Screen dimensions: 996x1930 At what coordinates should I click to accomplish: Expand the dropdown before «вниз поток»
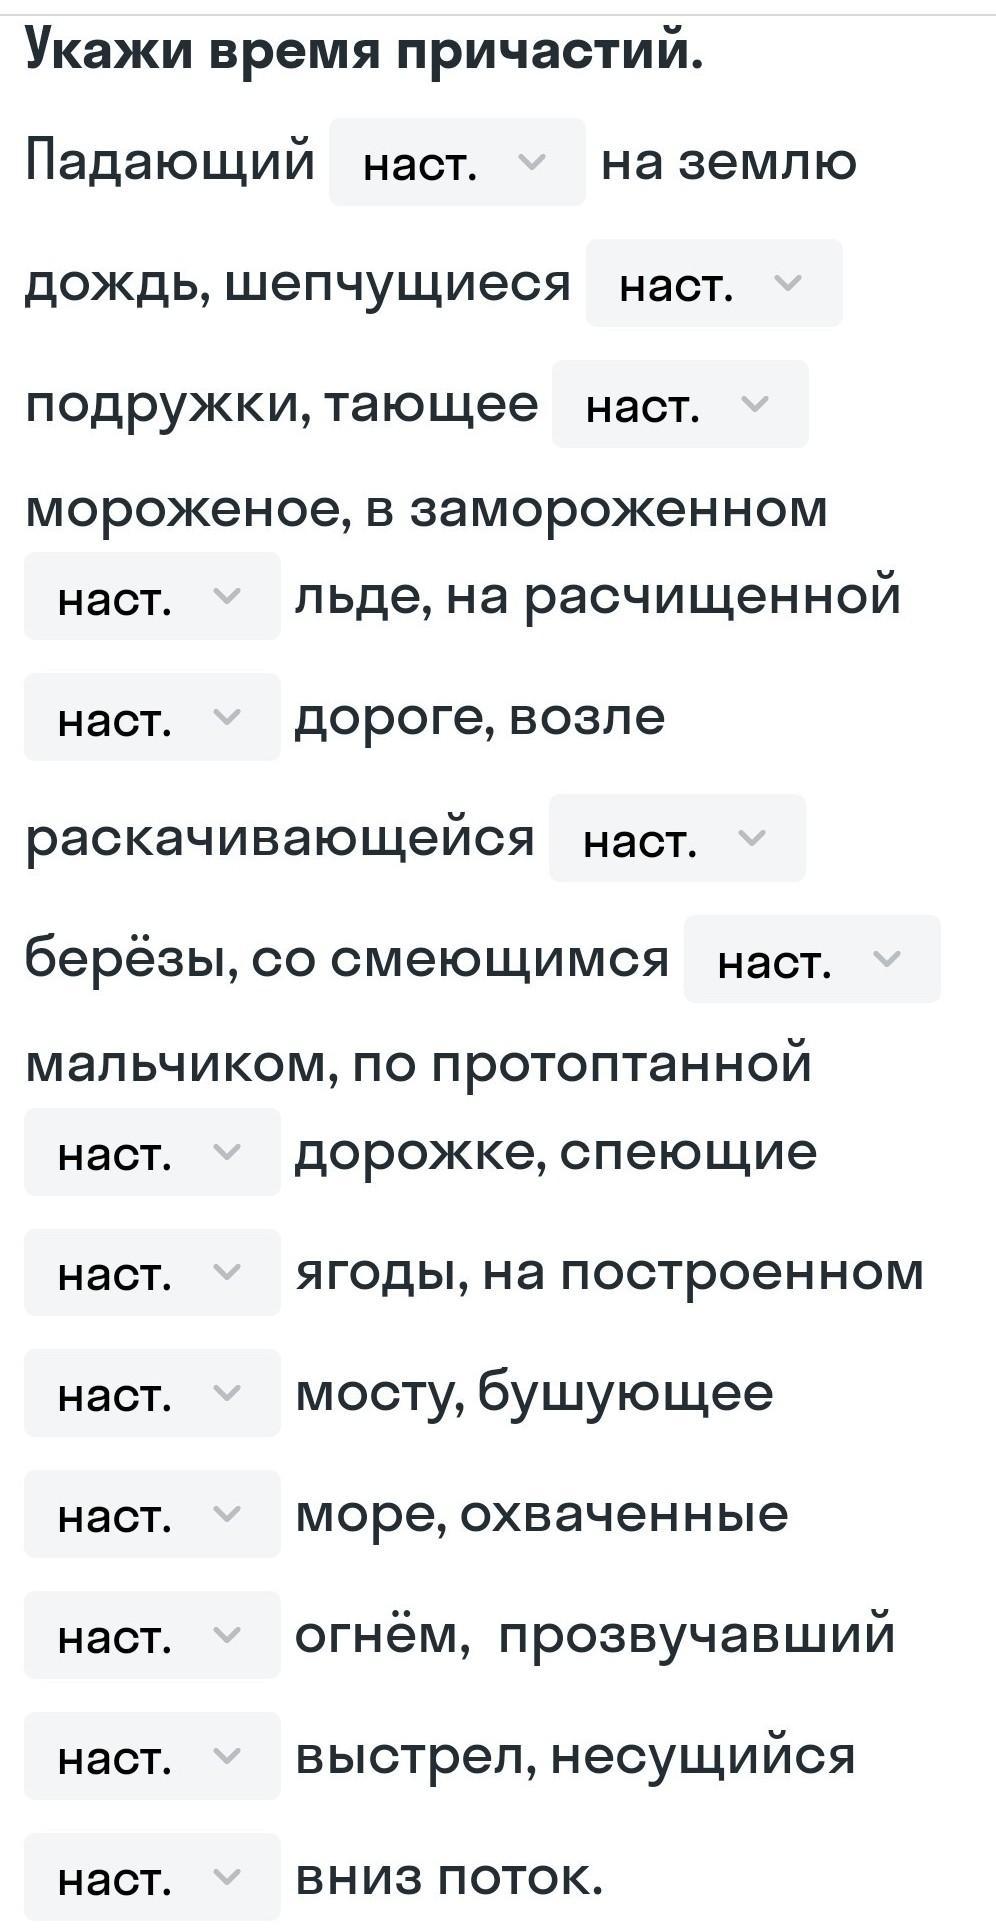pyautogui.click(x=152, y=1878)
